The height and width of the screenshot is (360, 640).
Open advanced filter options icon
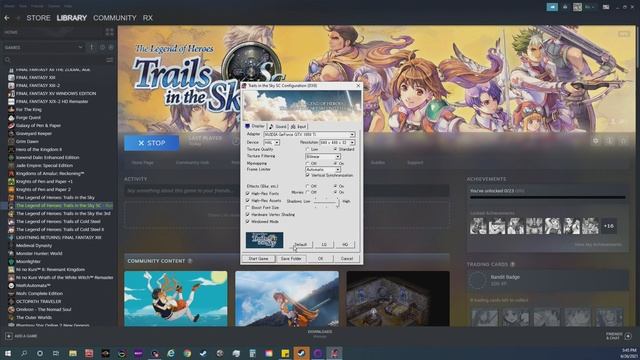[109, 60]
